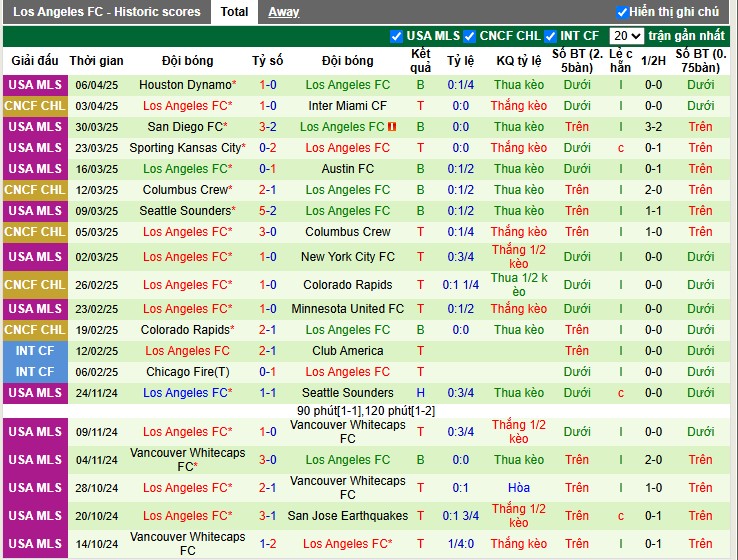Click the 3-1 score versus San Jose
The width and height of the screenshot is (738, 560).
[267, 516]
